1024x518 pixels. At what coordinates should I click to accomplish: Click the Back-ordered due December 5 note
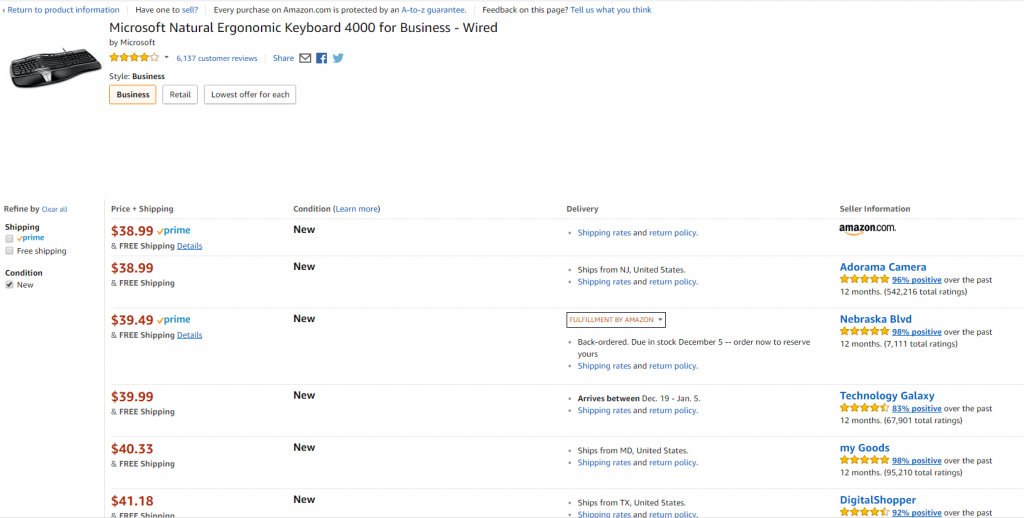click(x=694, y=348)
